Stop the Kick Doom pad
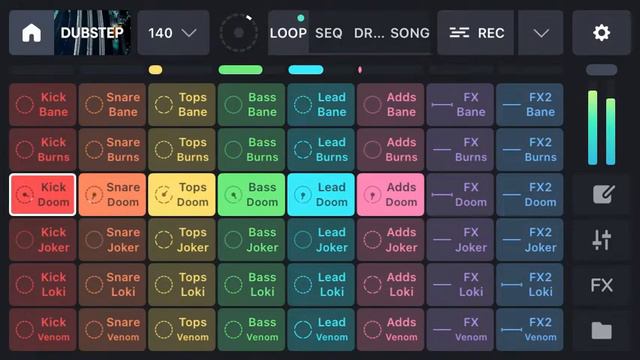The image size is (640, 360). click(43, 194)
